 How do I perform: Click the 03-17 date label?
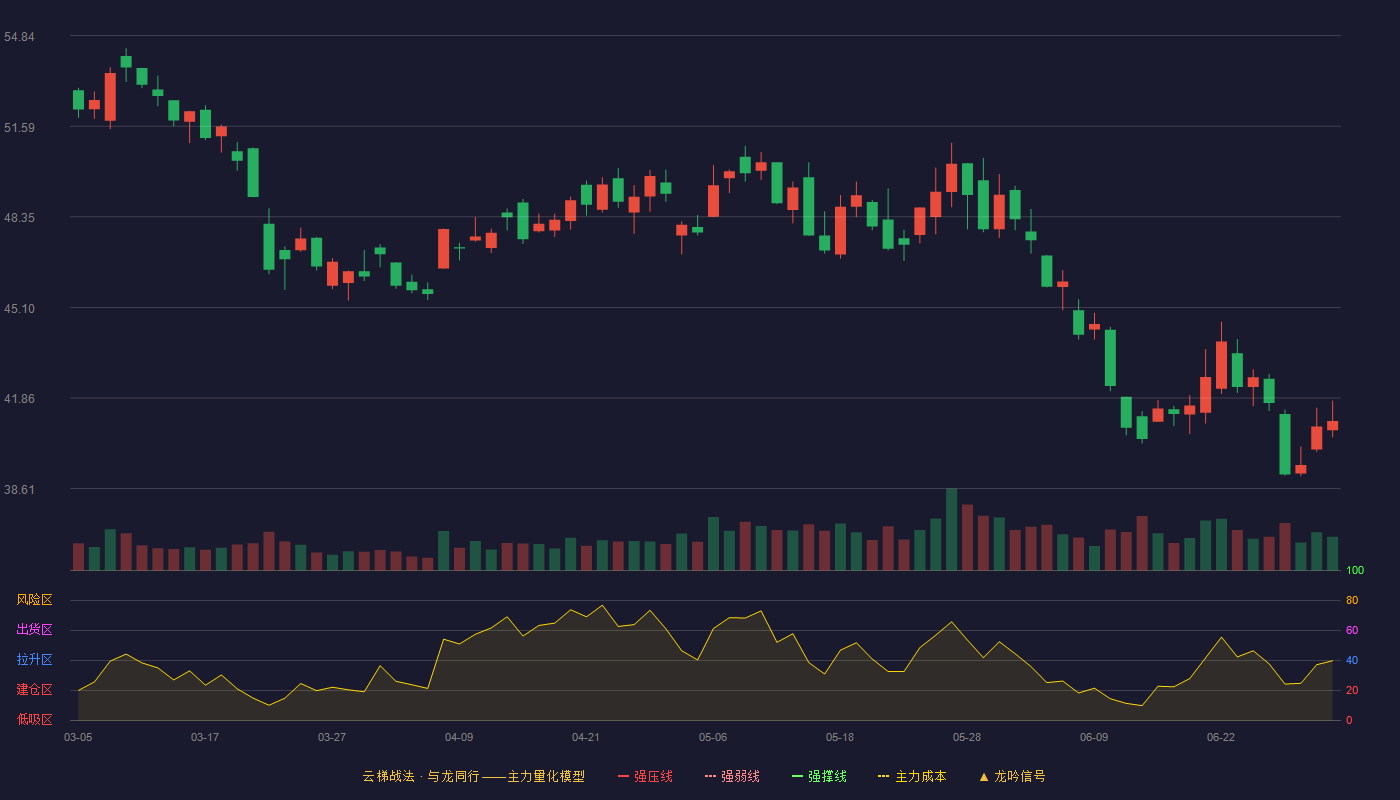coord(205,737)
